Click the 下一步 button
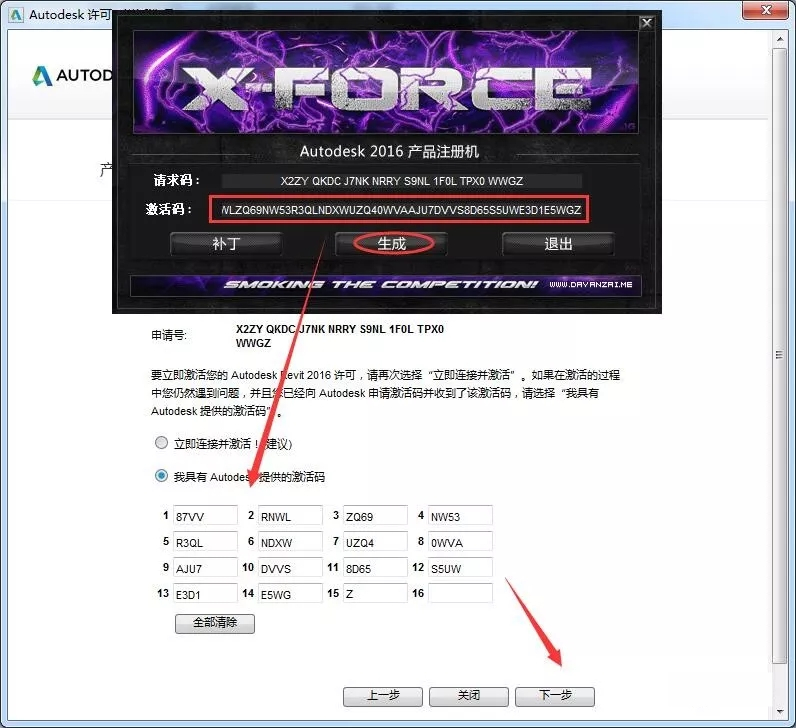 pos(555,697)
